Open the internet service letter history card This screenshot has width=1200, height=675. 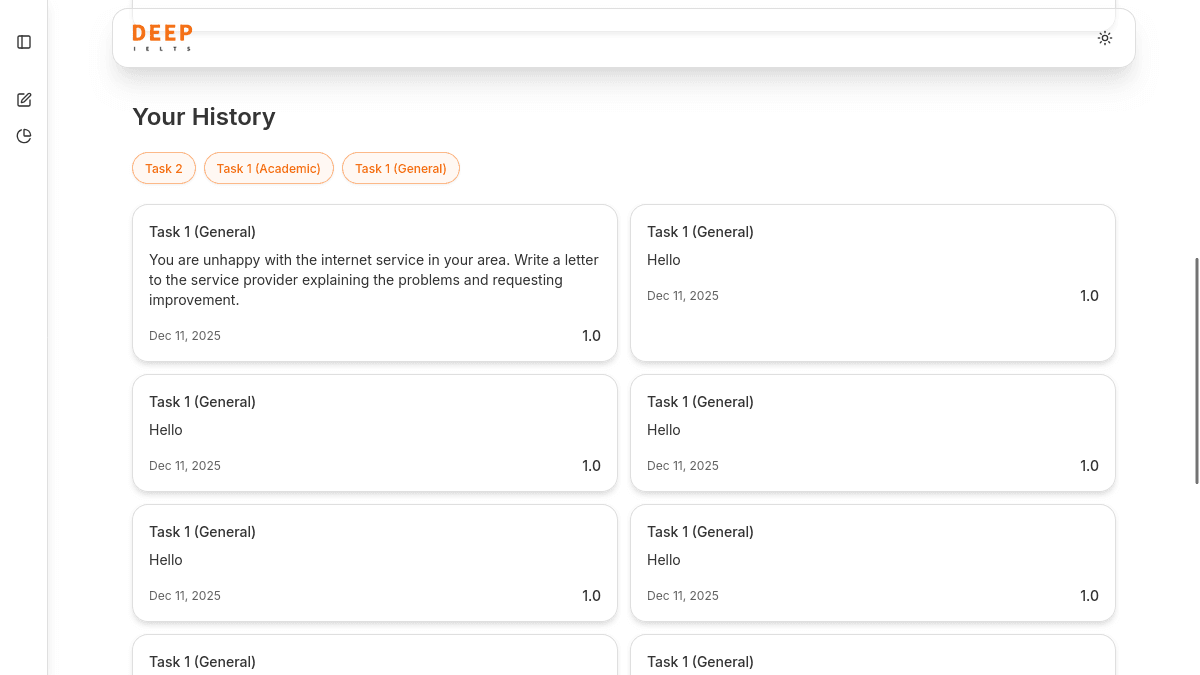[374, 282]
